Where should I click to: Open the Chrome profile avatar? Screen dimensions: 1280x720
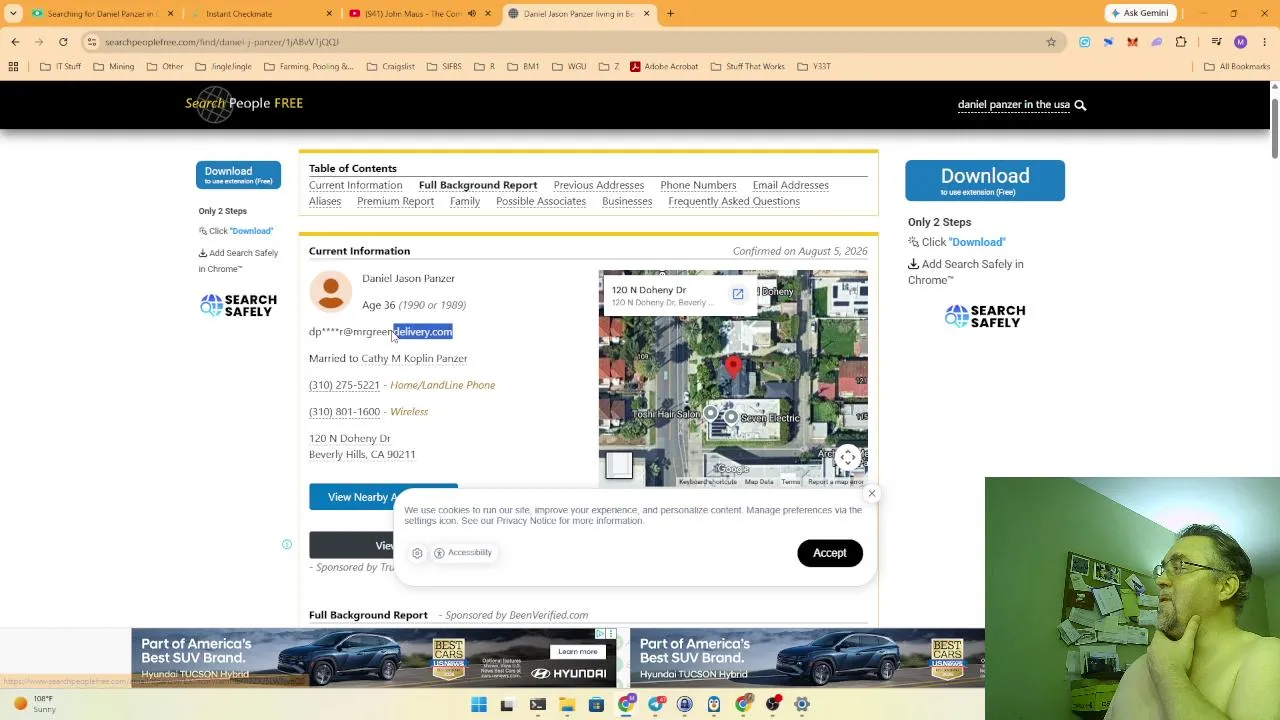[1240, 42]
